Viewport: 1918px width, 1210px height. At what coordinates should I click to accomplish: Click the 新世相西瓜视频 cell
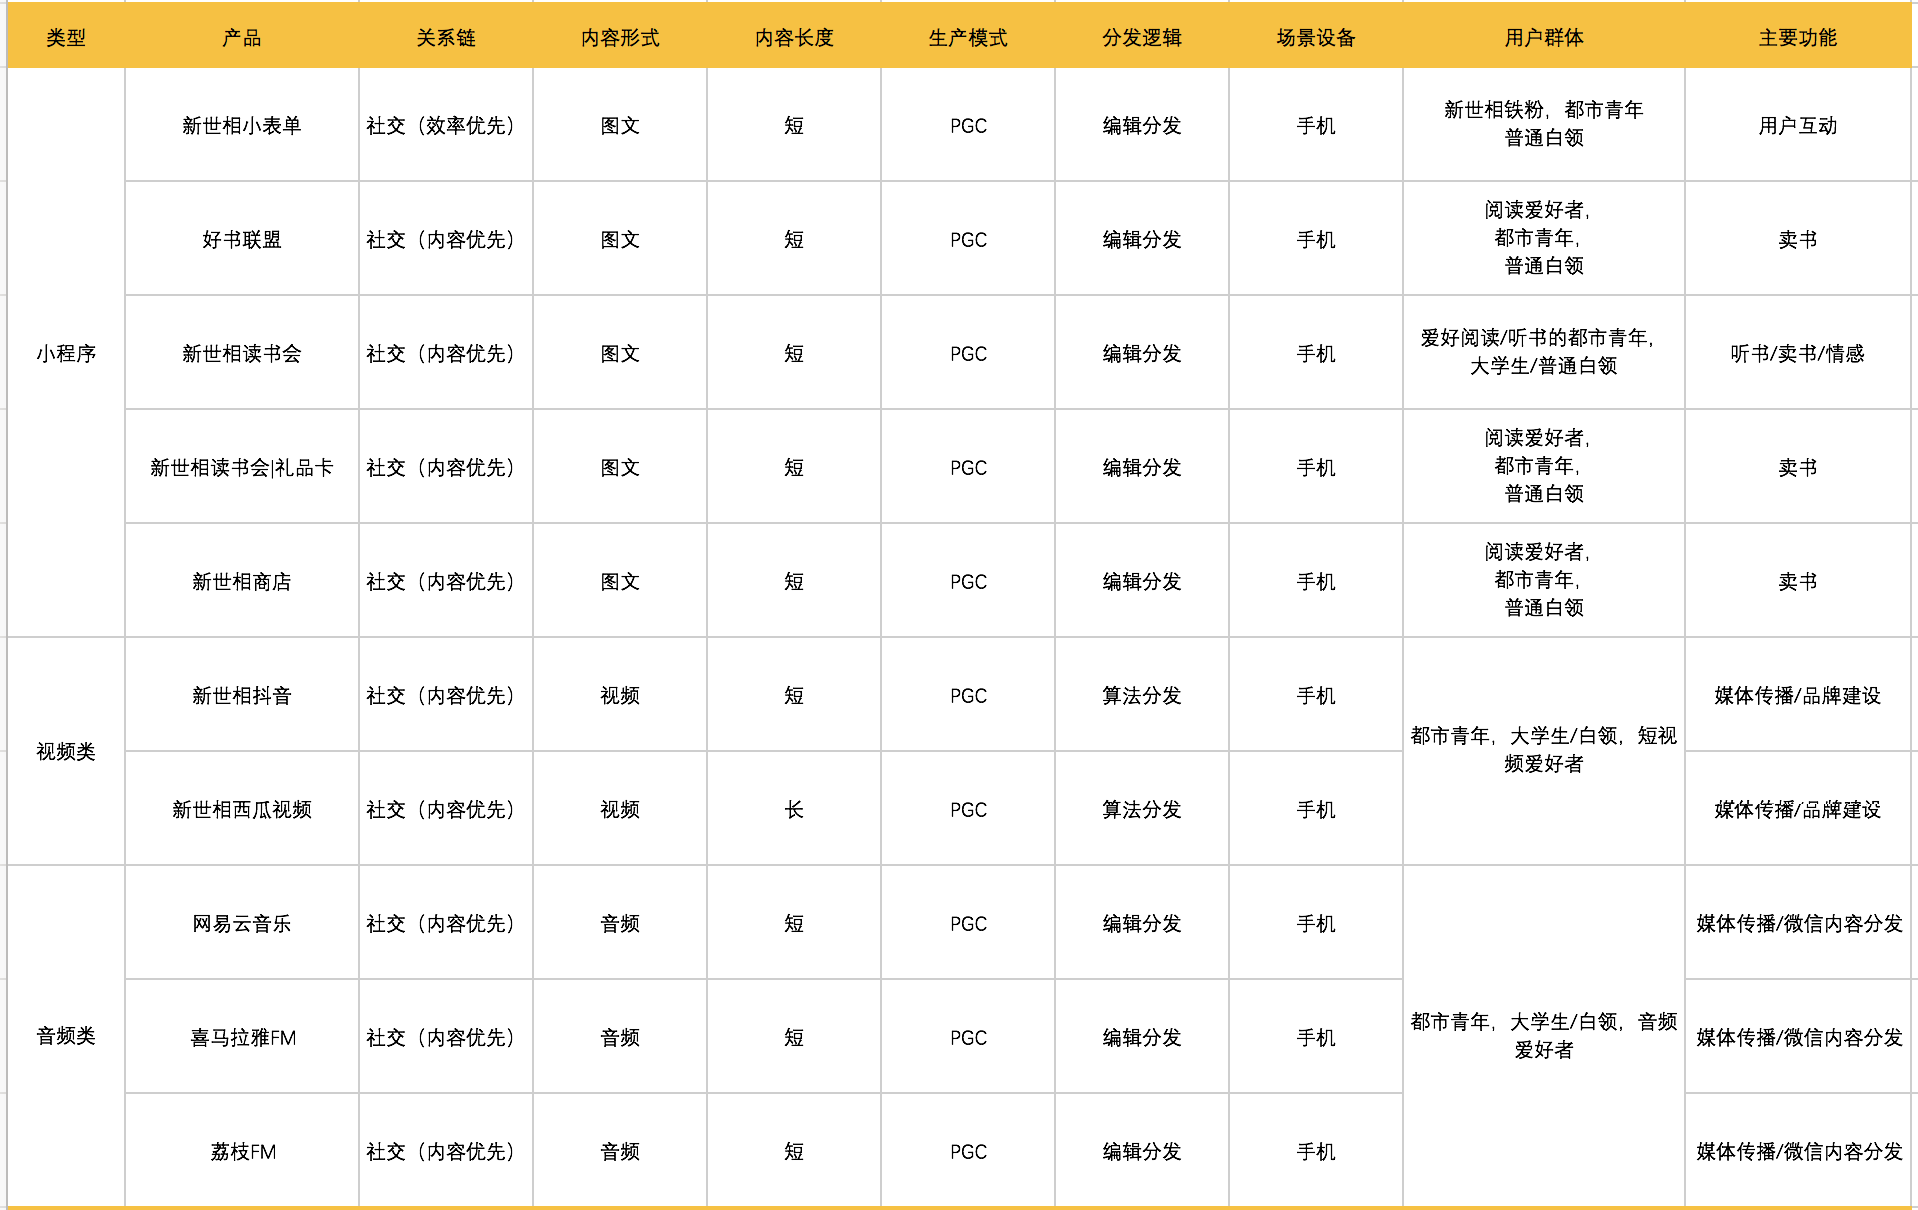(241, 810)
